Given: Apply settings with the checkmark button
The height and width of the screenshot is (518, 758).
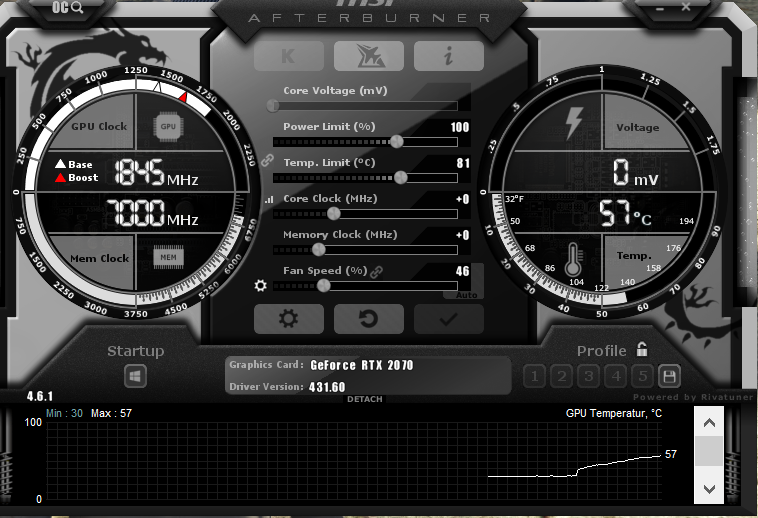Looking at the screenshot, I should [x=449, y=319].
